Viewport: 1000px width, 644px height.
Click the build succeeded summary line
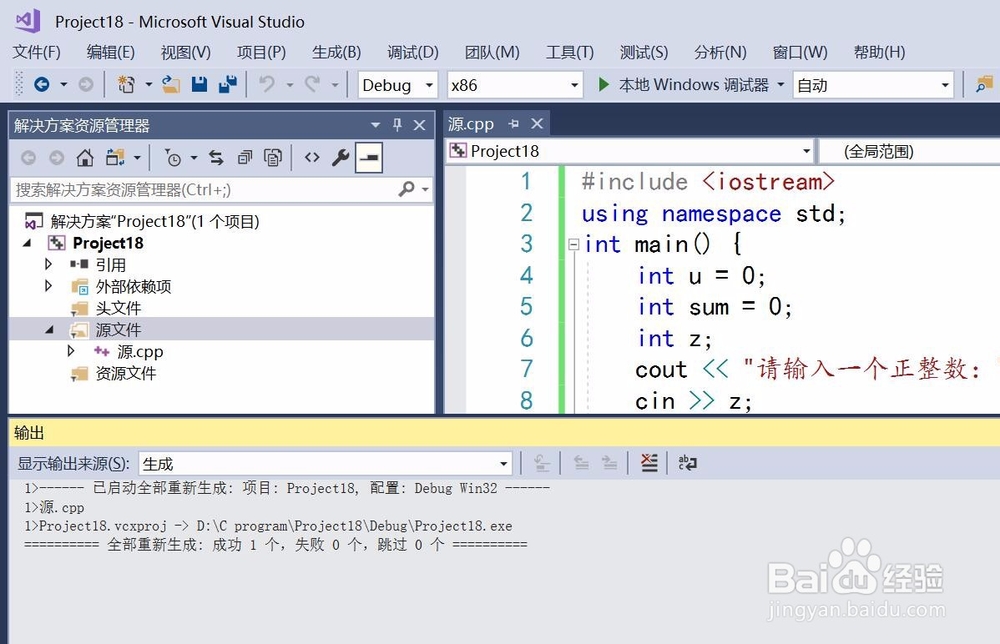pos(276,545)
